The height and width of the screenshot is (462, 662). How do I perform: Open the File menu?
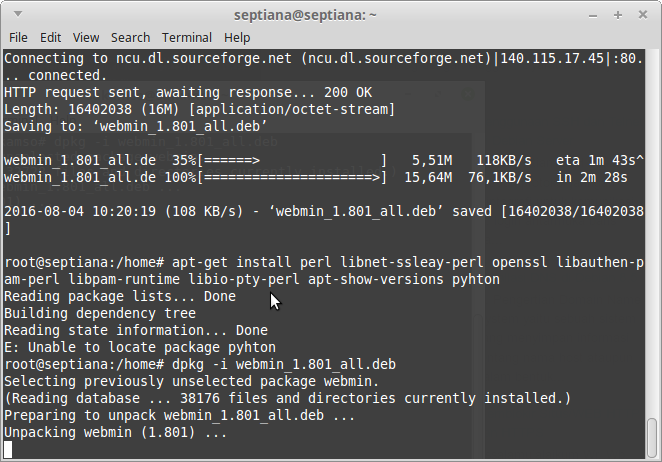(x=18, y=37)
